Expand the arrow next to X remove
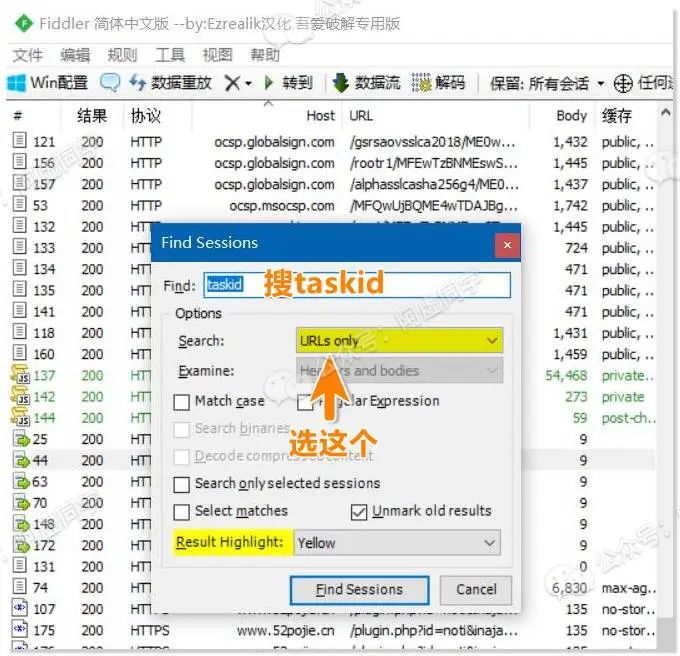The image size is (680, 656). pos(248,83)
